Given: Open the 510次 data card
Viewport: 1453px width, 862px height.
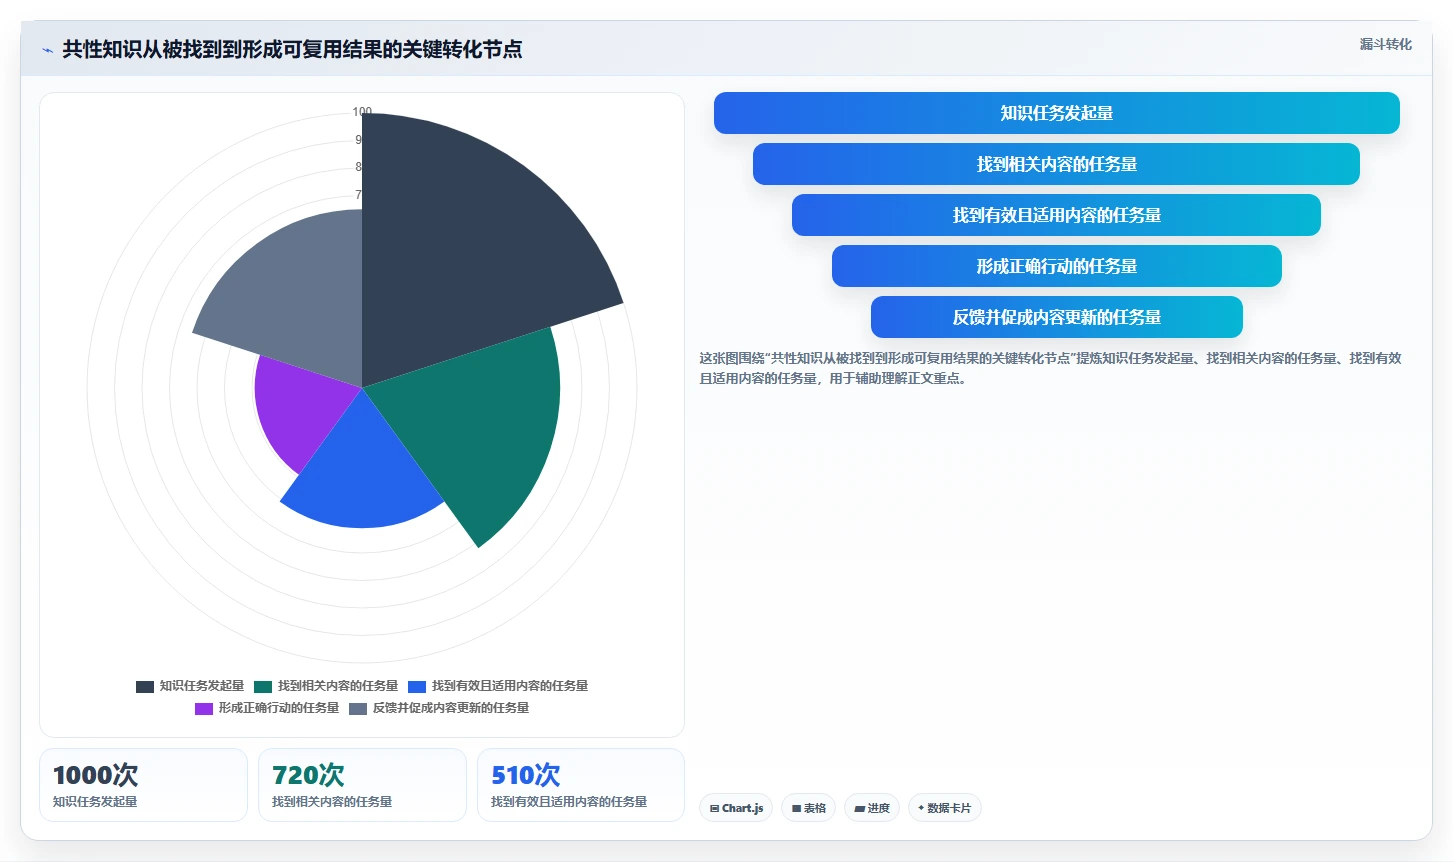Looking at the screenshot, I should [581, 785].
